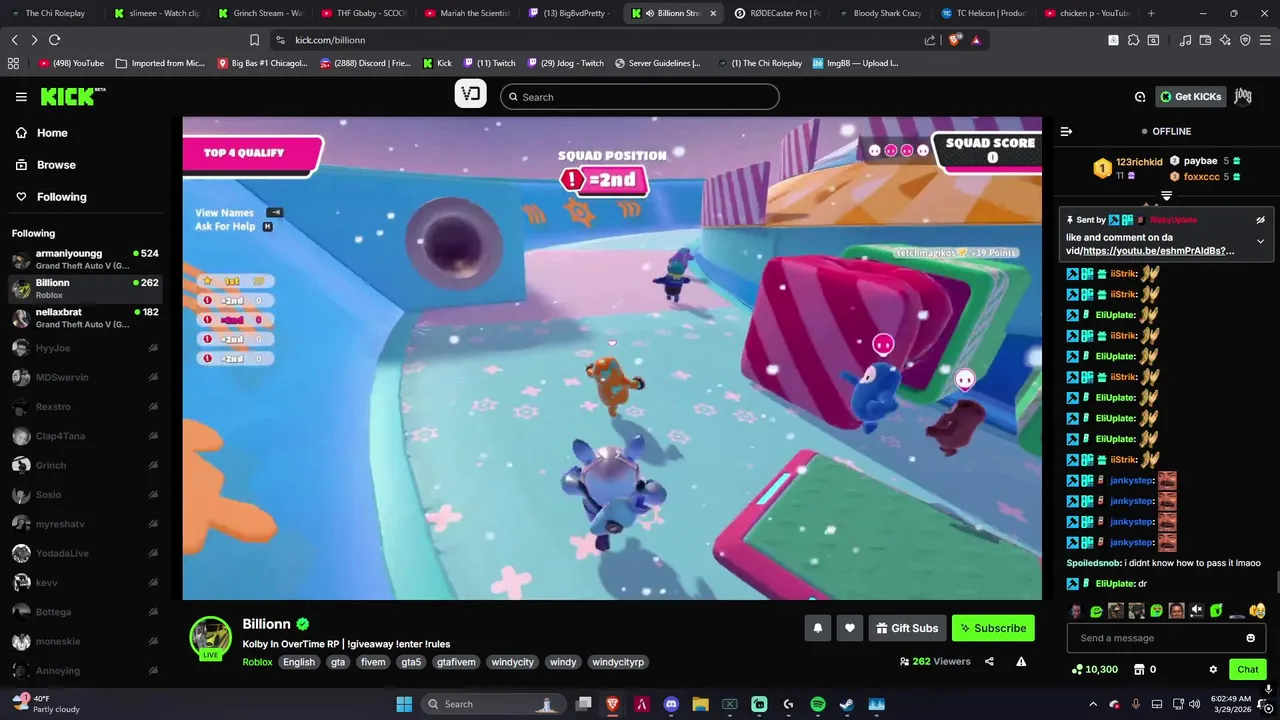Click the English tag

298,662
